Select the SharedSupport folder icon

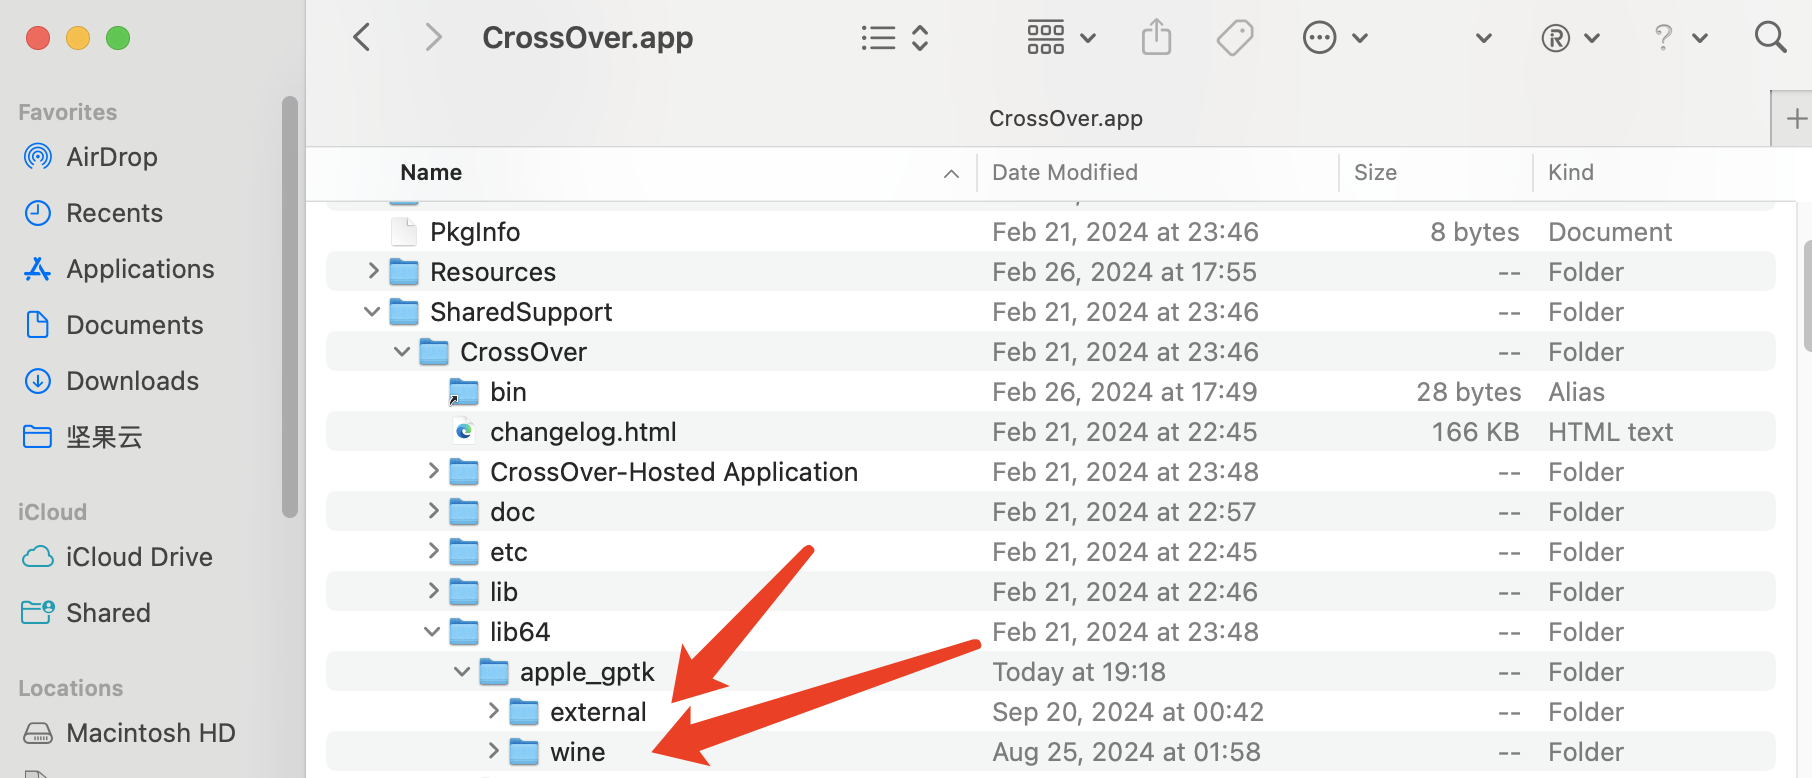[404, 312]
